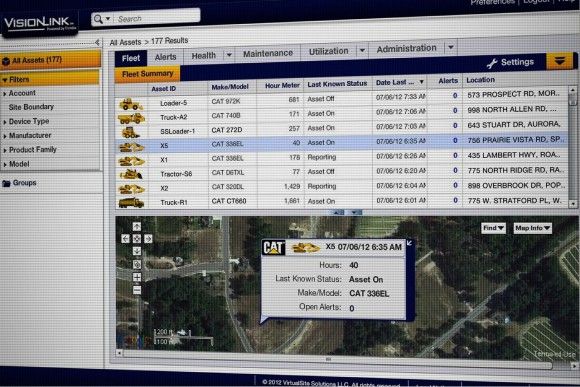The width and height of the screenshot is (580, 387).
Task: Switch to the Alerts tab
Action: (x=165, y=57)
